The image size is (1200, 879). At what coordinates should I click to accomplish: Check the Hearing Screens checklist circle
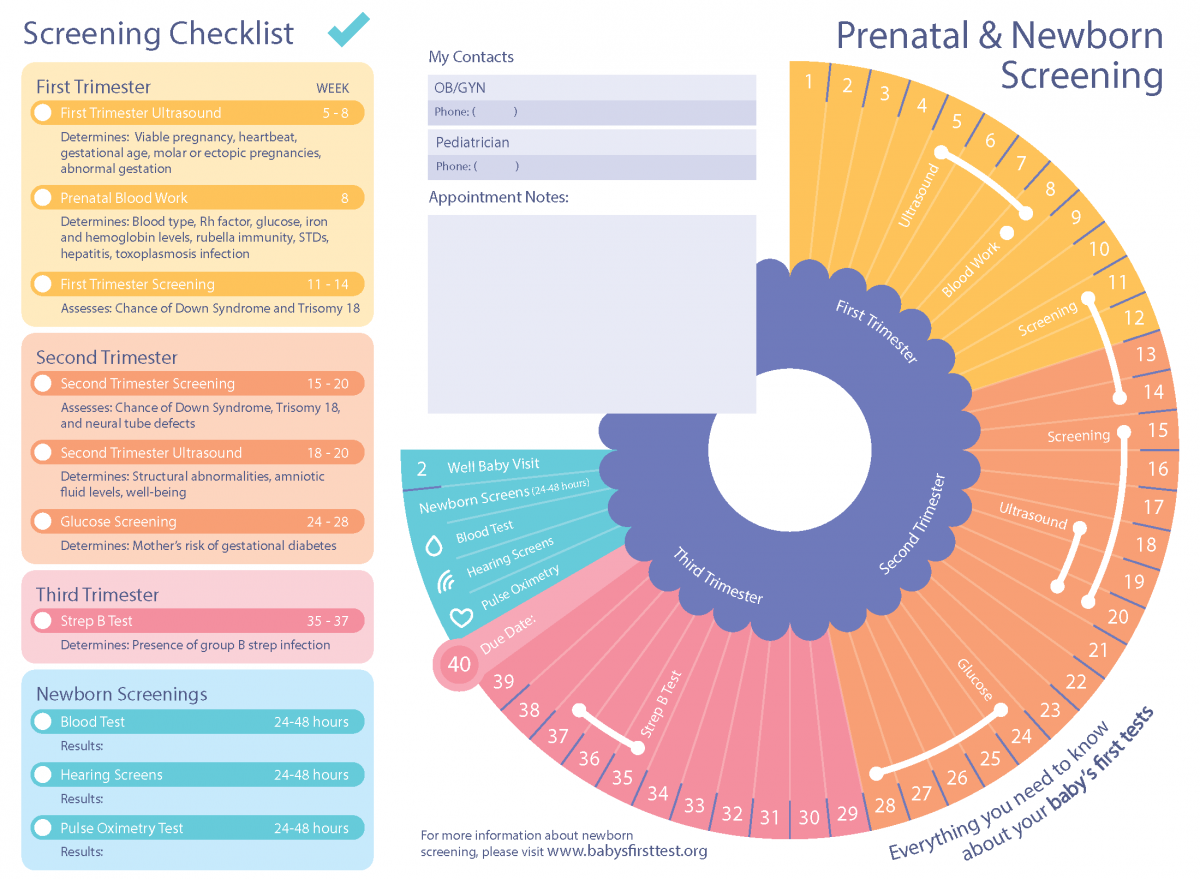[43, 775]
